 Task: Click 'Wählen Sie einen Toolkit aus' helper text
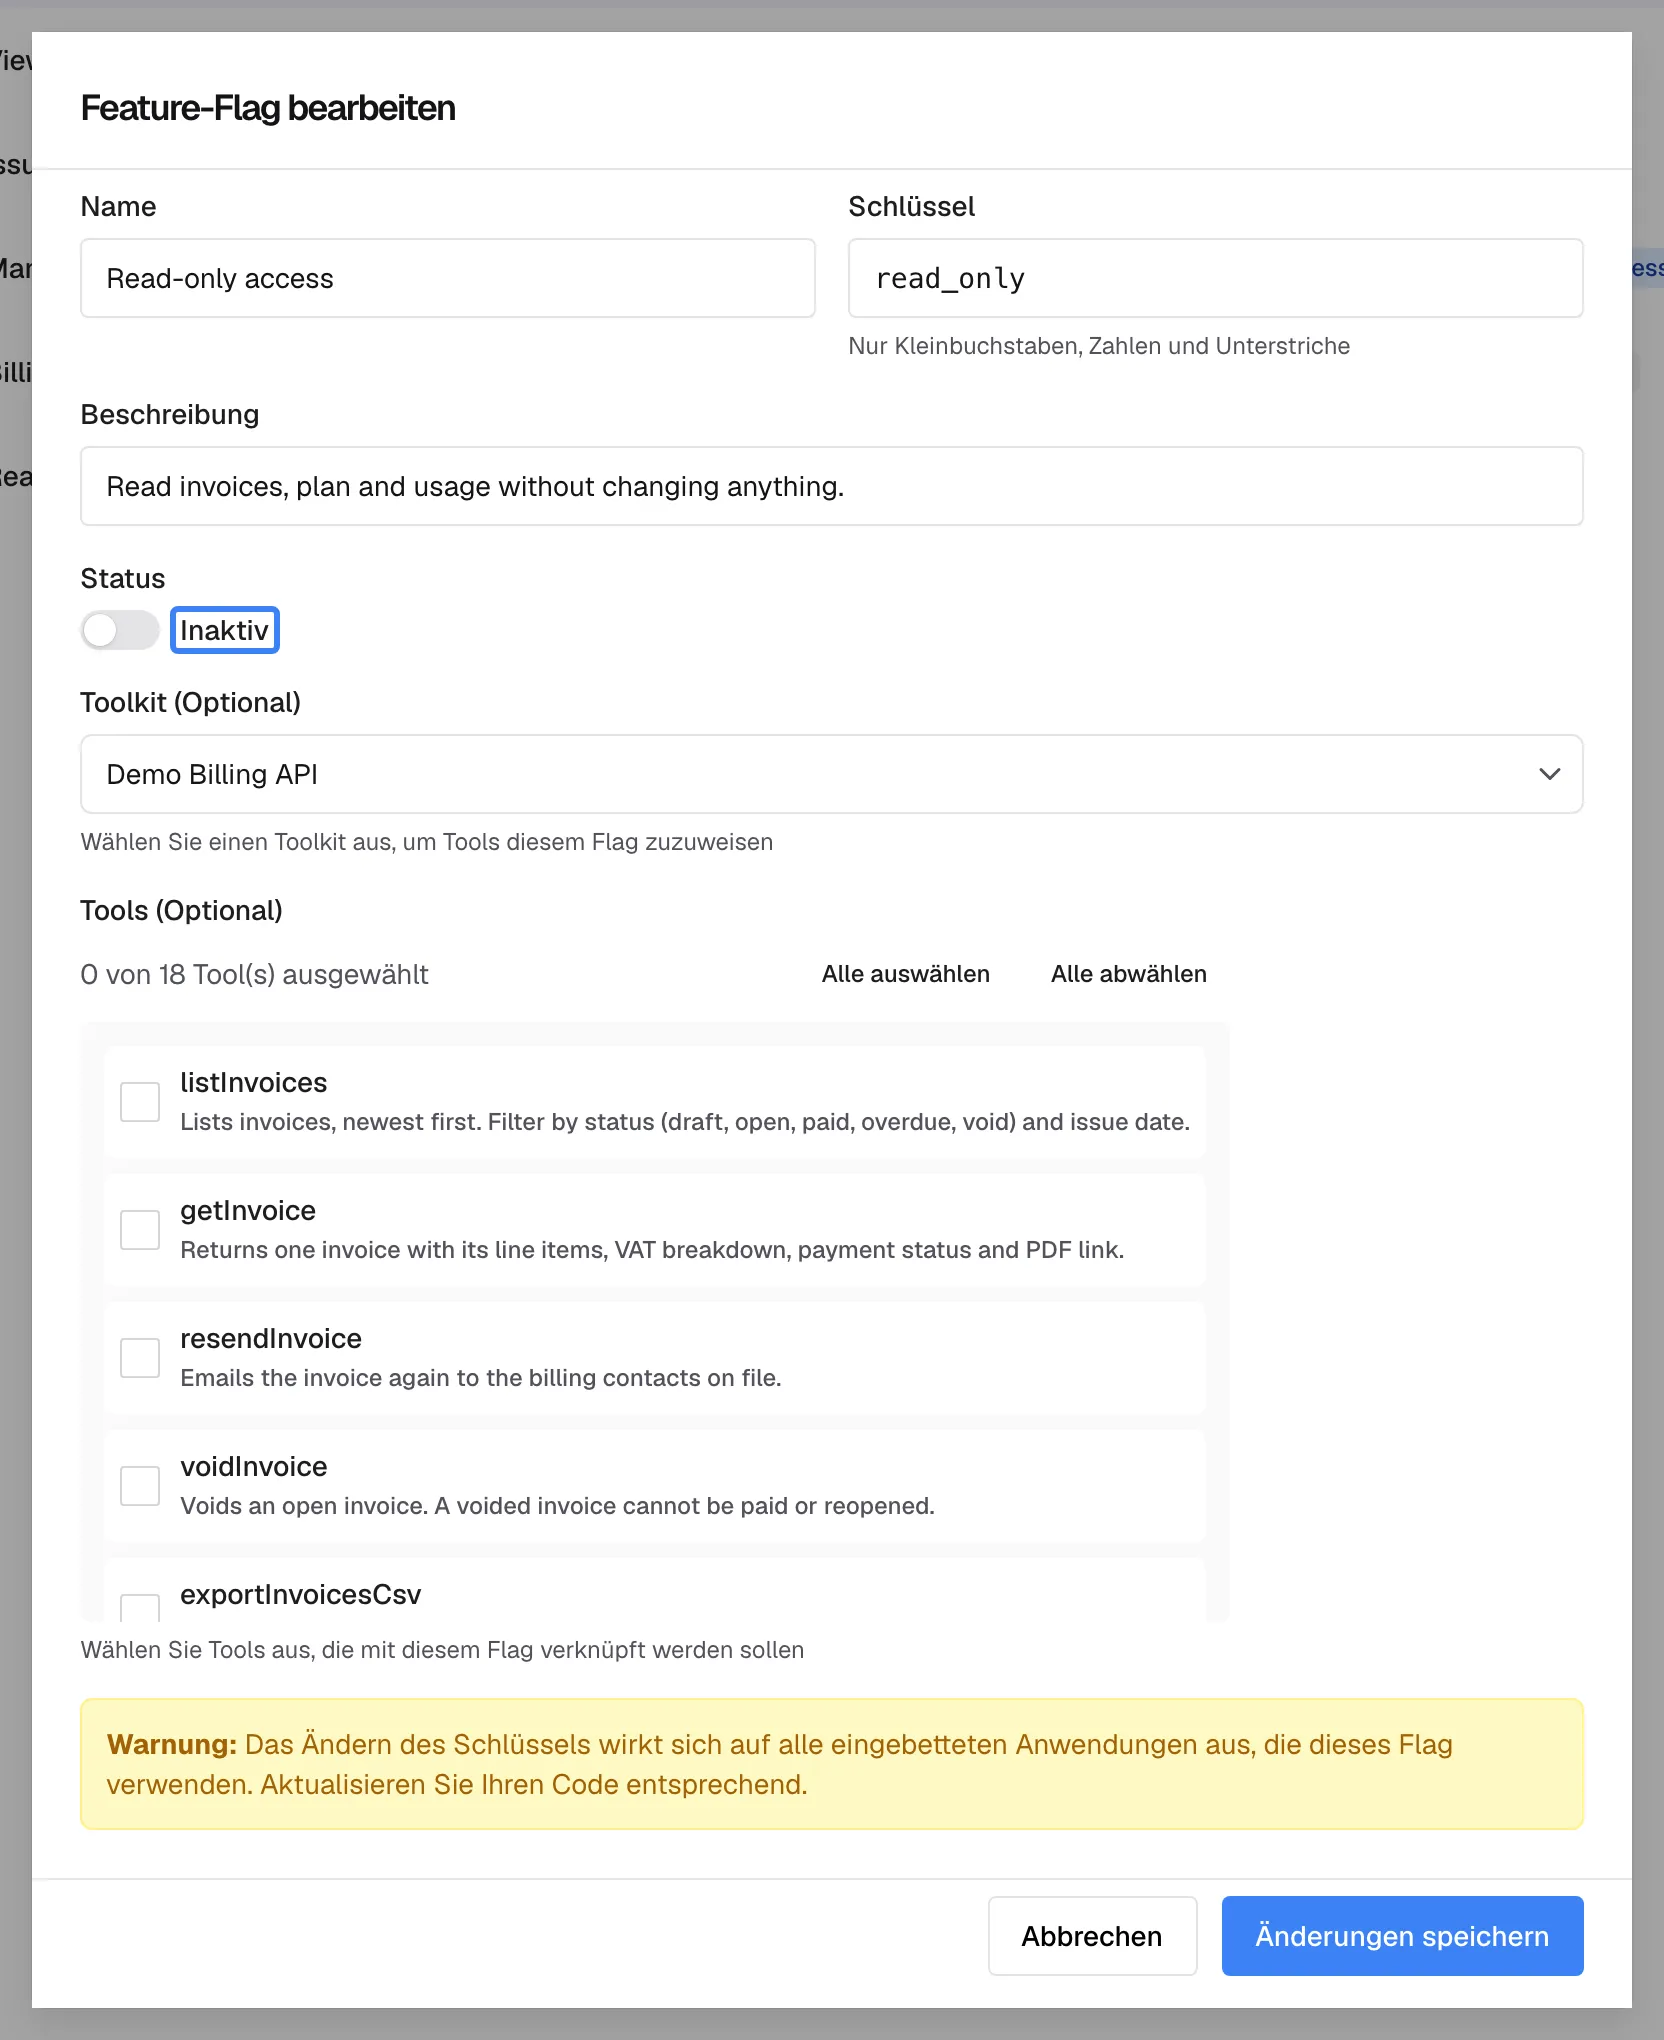pyautogui.click(x=427, y=842)
